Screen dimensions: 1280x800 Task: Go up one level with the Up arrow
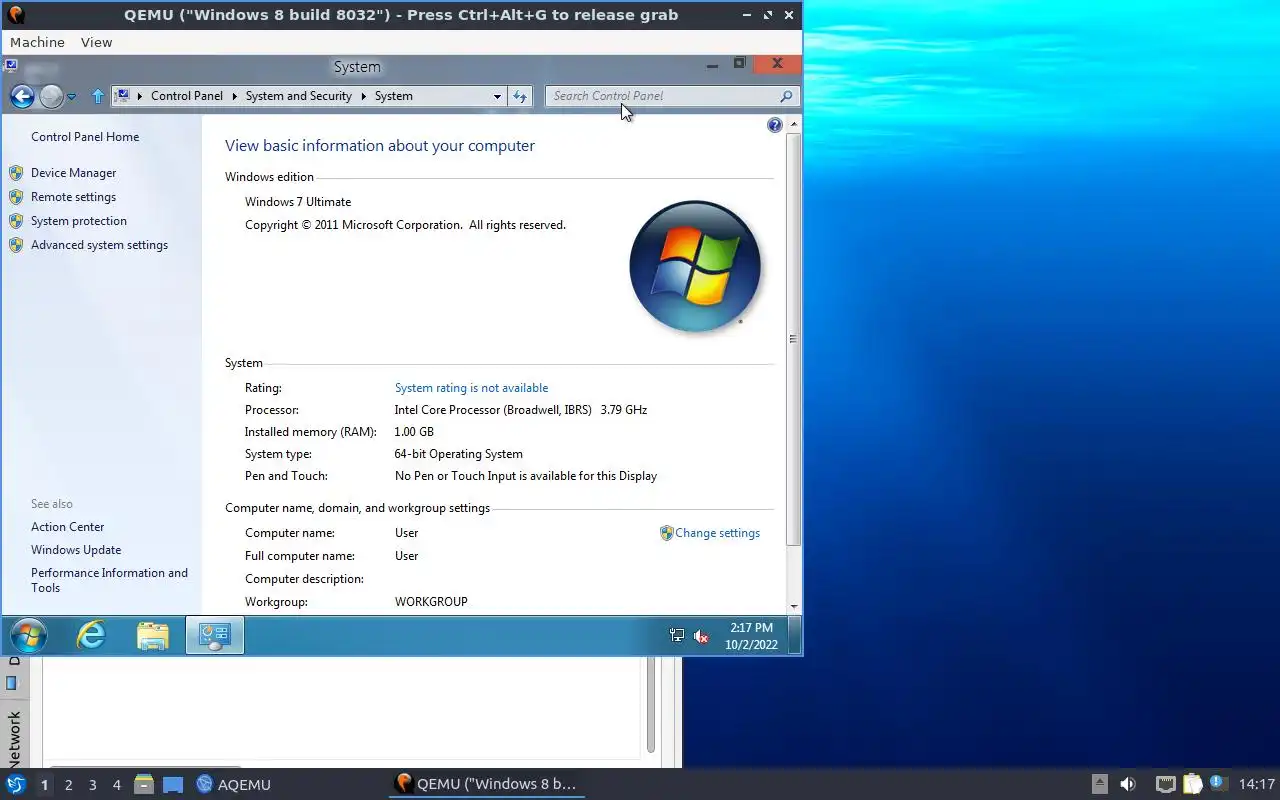pos(97,96)
